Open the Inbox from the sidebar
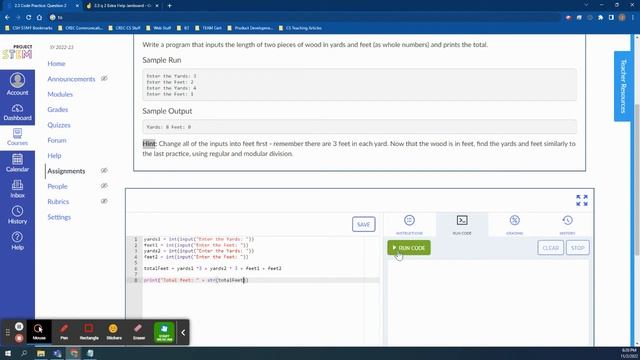The image size is (640, 360). tap(17, 189)
